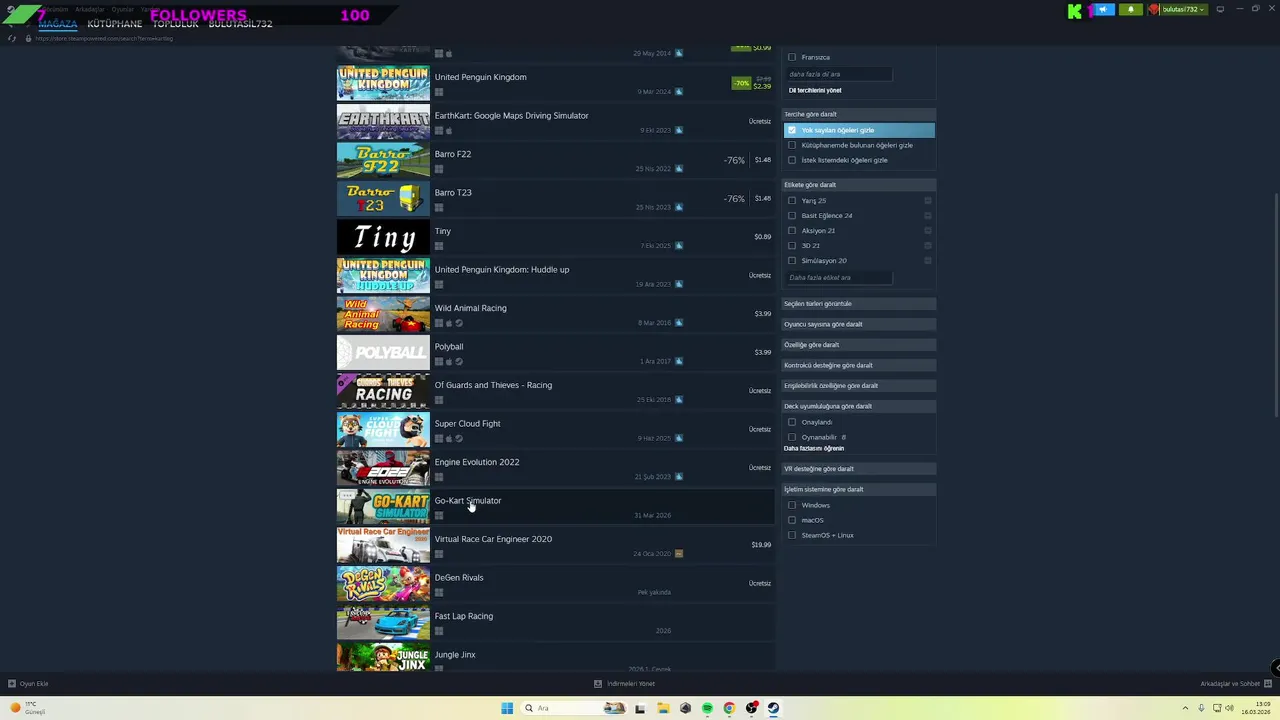
Task: Open the Barro F22 game title
Action: (x=452, y=154)
